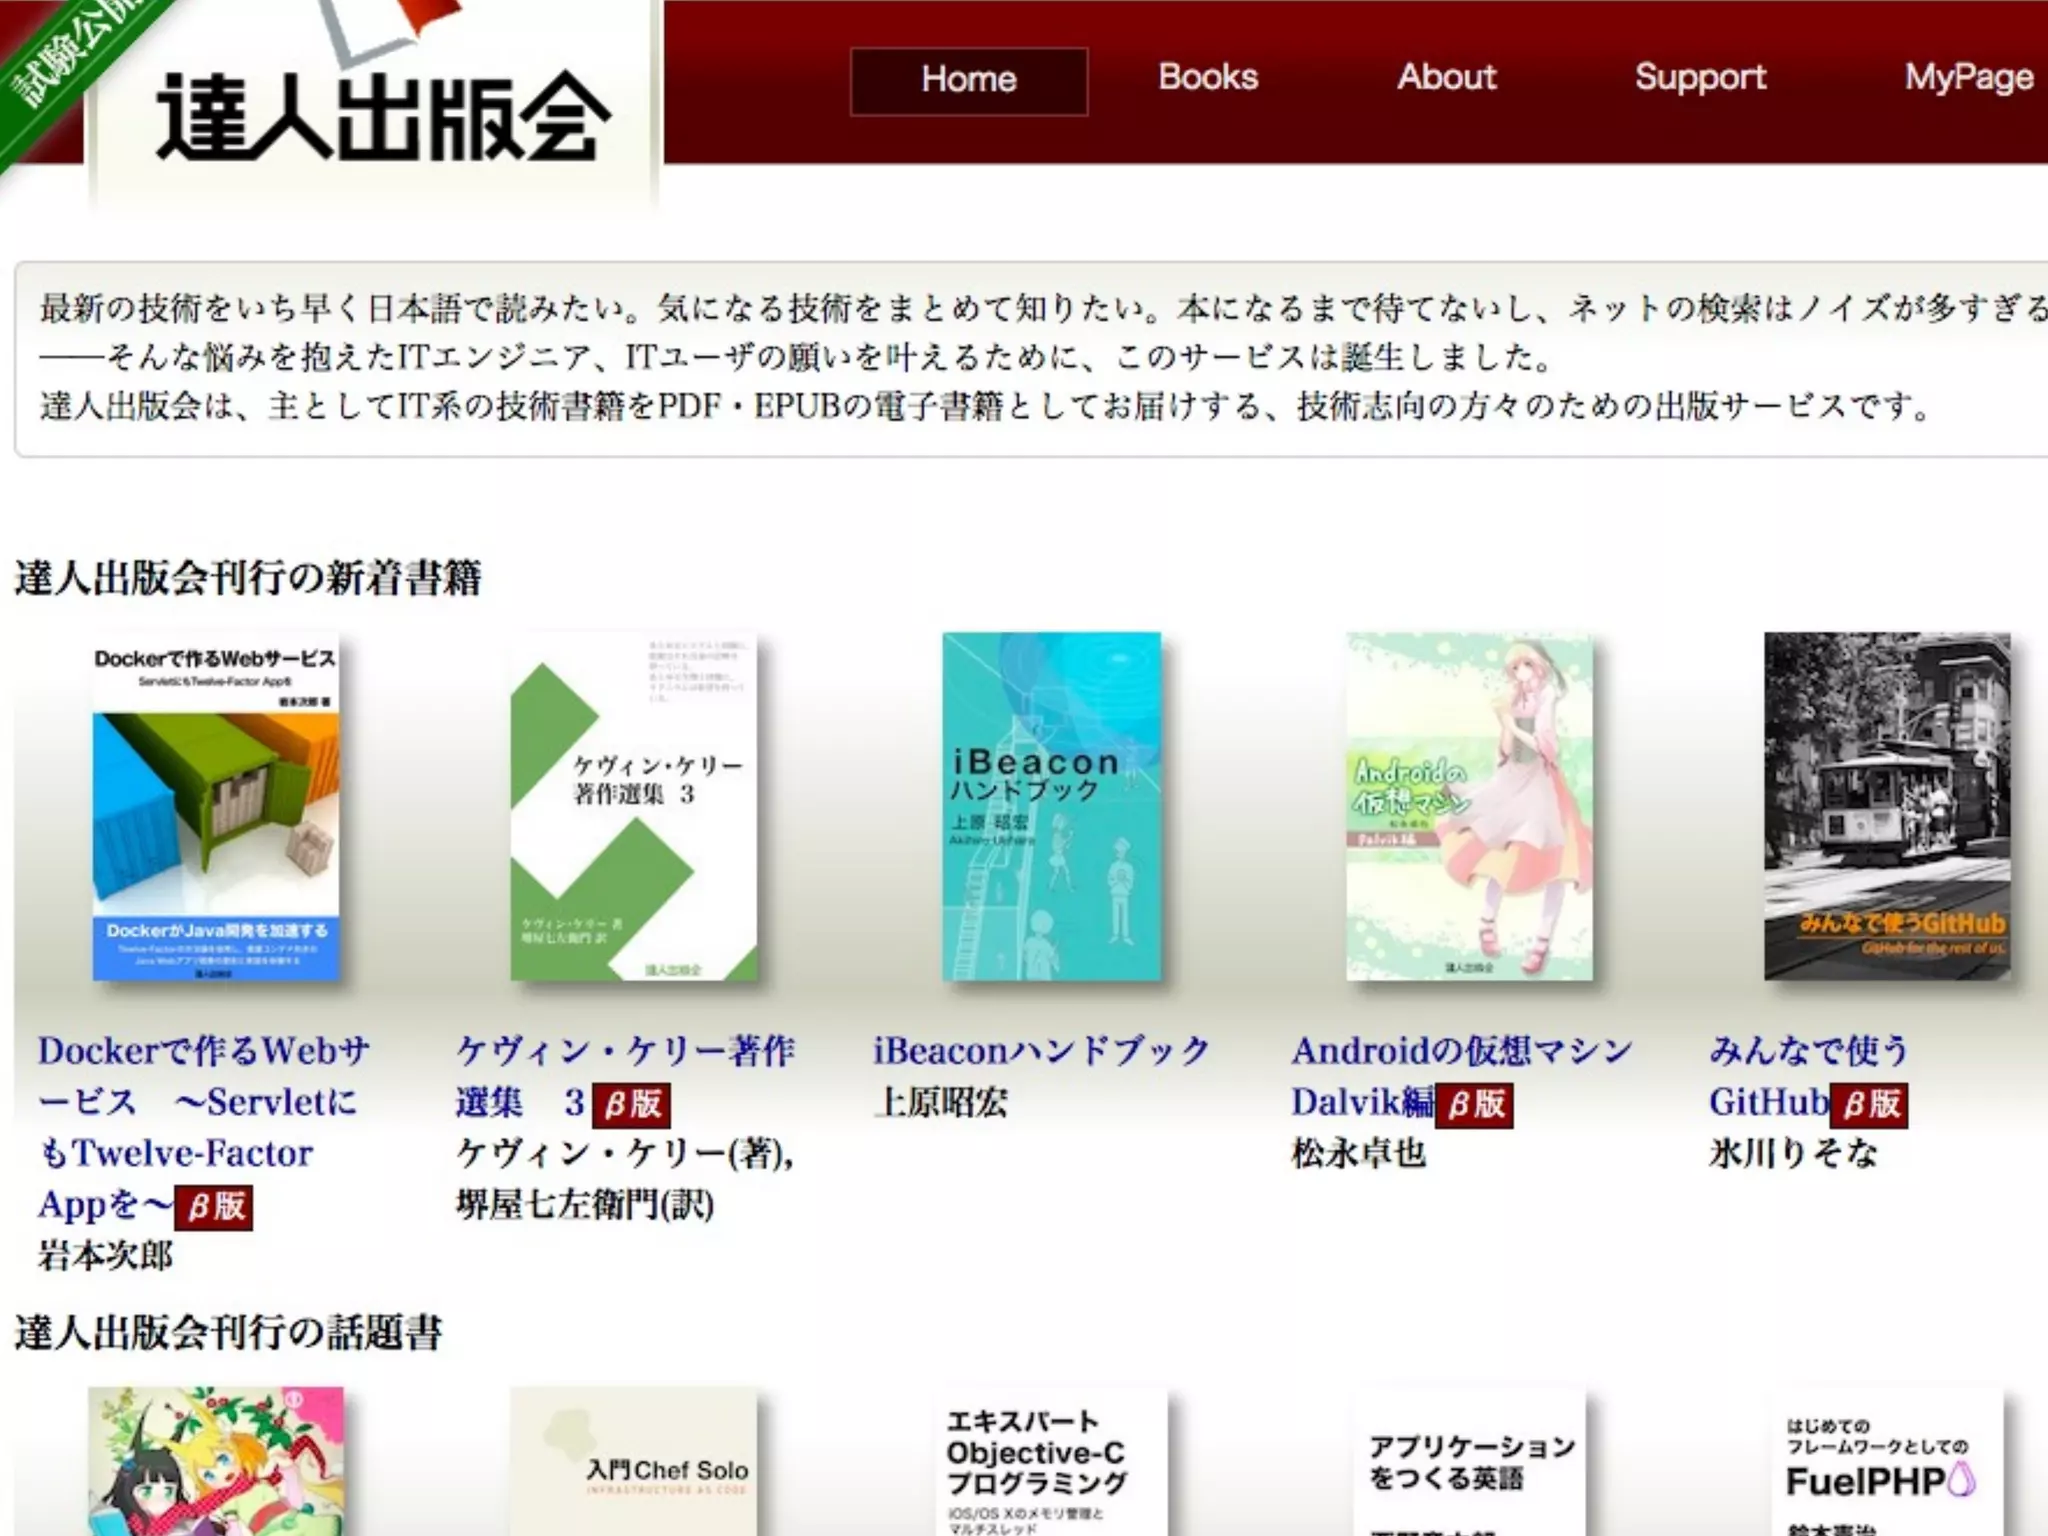The width and height of the screenshot is (2048, 1536).
Task: Click the β版 badge beside GitHub title
Action: click(1870, 1104)
